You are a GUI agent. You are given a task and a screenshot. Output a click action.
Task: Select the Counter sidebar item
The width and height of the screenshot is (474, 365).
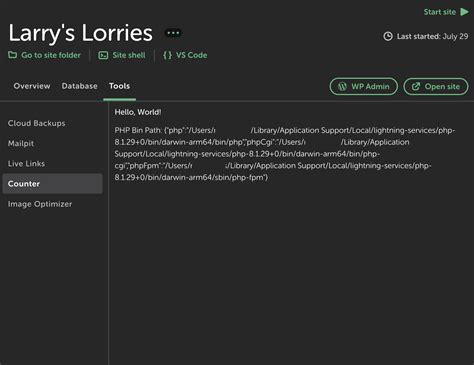coord(52,184)
